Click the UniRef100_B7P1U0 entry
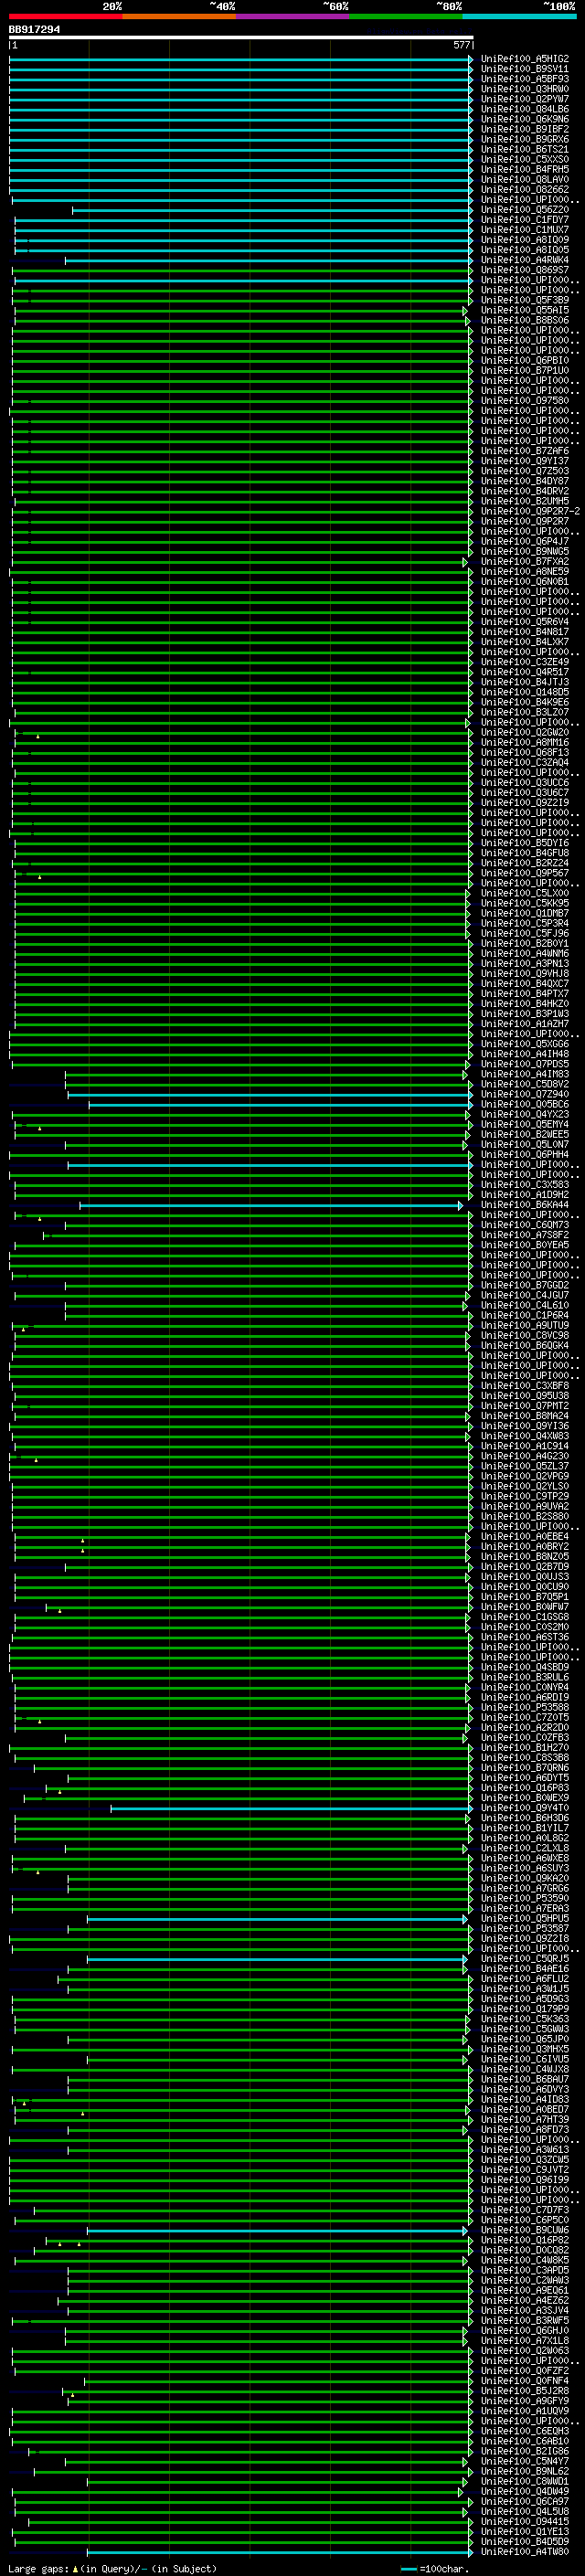The height and width of the screenshot is (2576, 585). tap(525, 371)
